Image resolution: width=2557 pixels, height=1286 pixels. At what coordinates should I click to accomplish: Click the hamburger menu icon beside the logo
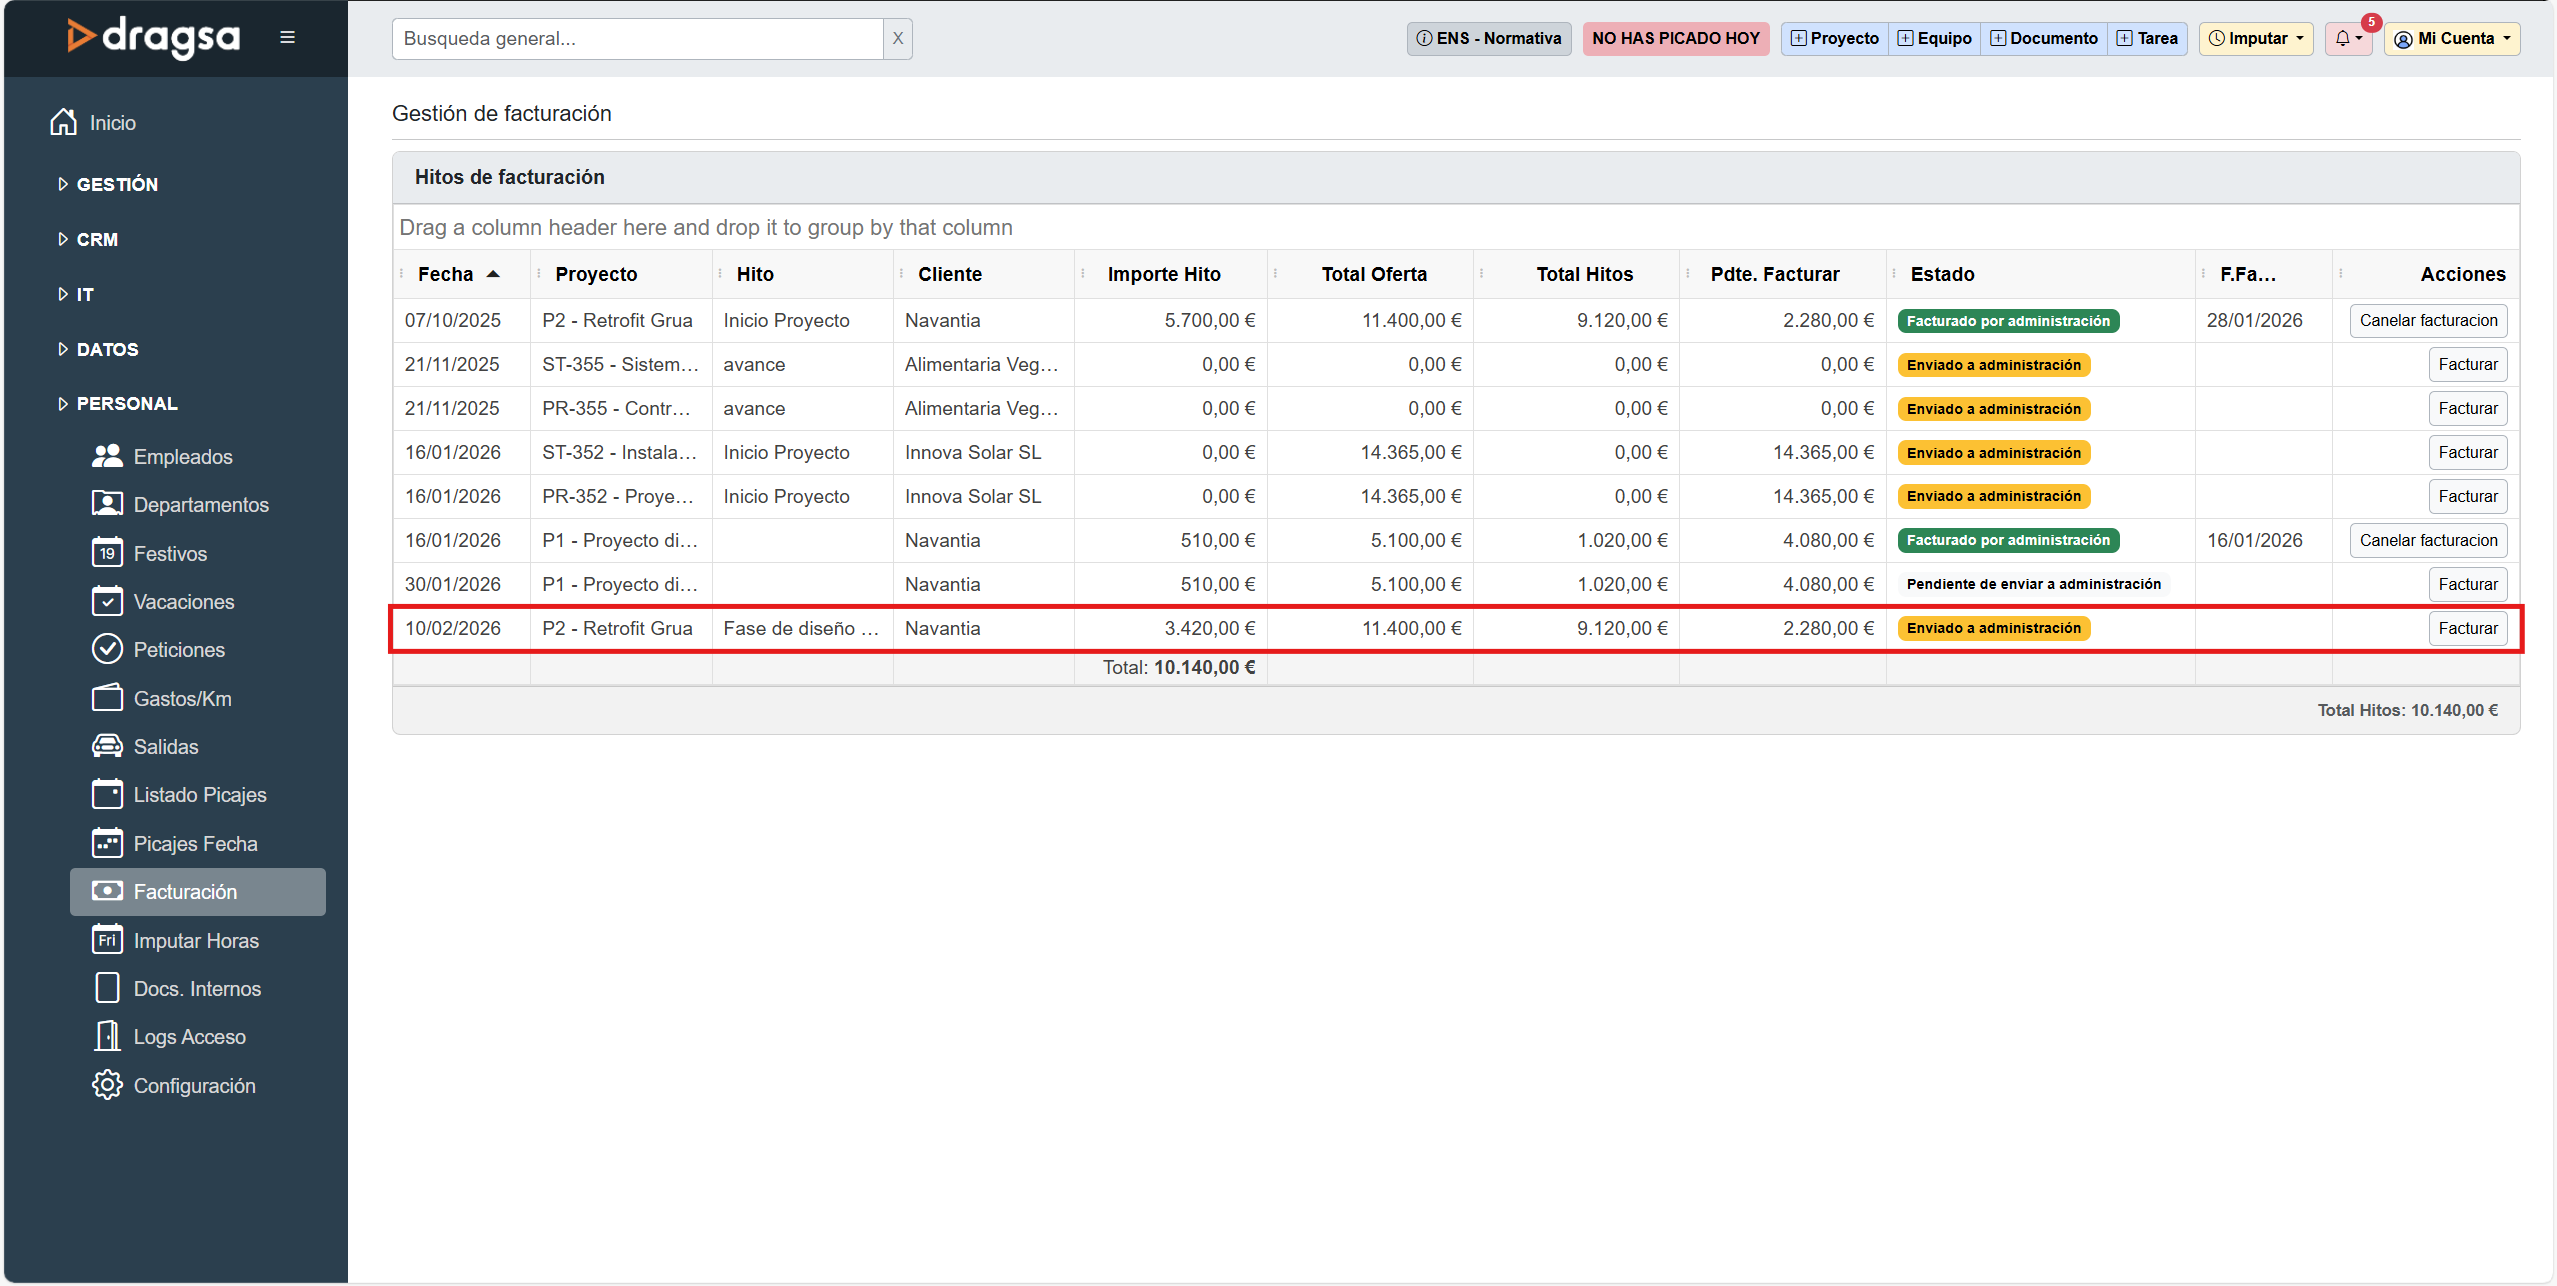(287, 38)
